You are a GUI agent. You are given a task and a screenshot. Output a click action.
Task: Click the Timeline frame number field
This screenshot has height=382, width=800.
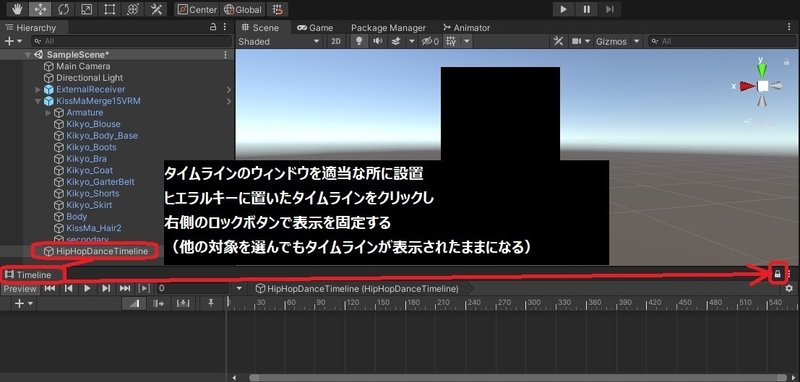[192, 289]
